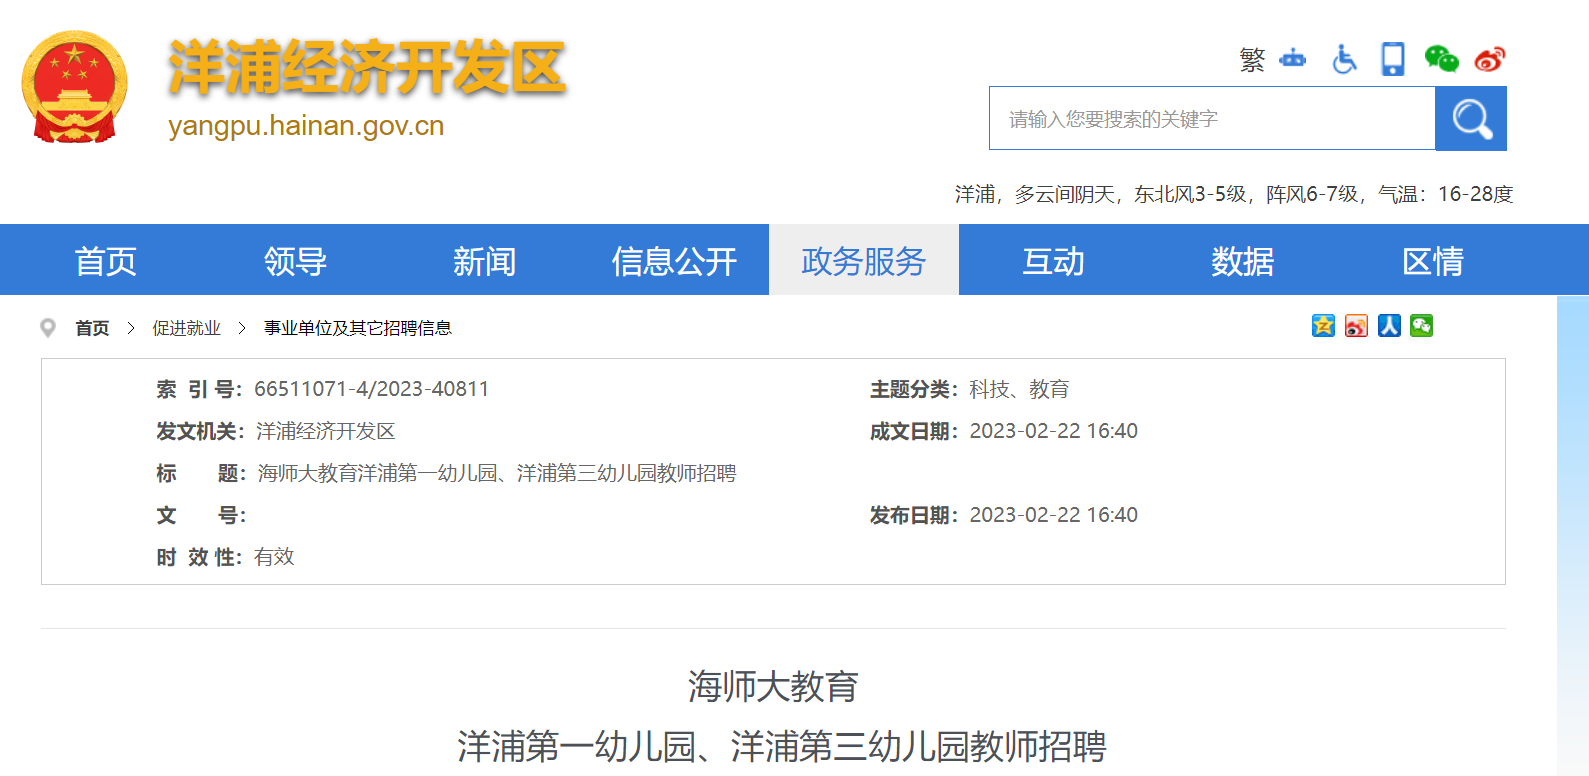Go to the 数据 section
Image resolution: width=1589 pixels, height=776 pixels.
[x=1243, y=261]
